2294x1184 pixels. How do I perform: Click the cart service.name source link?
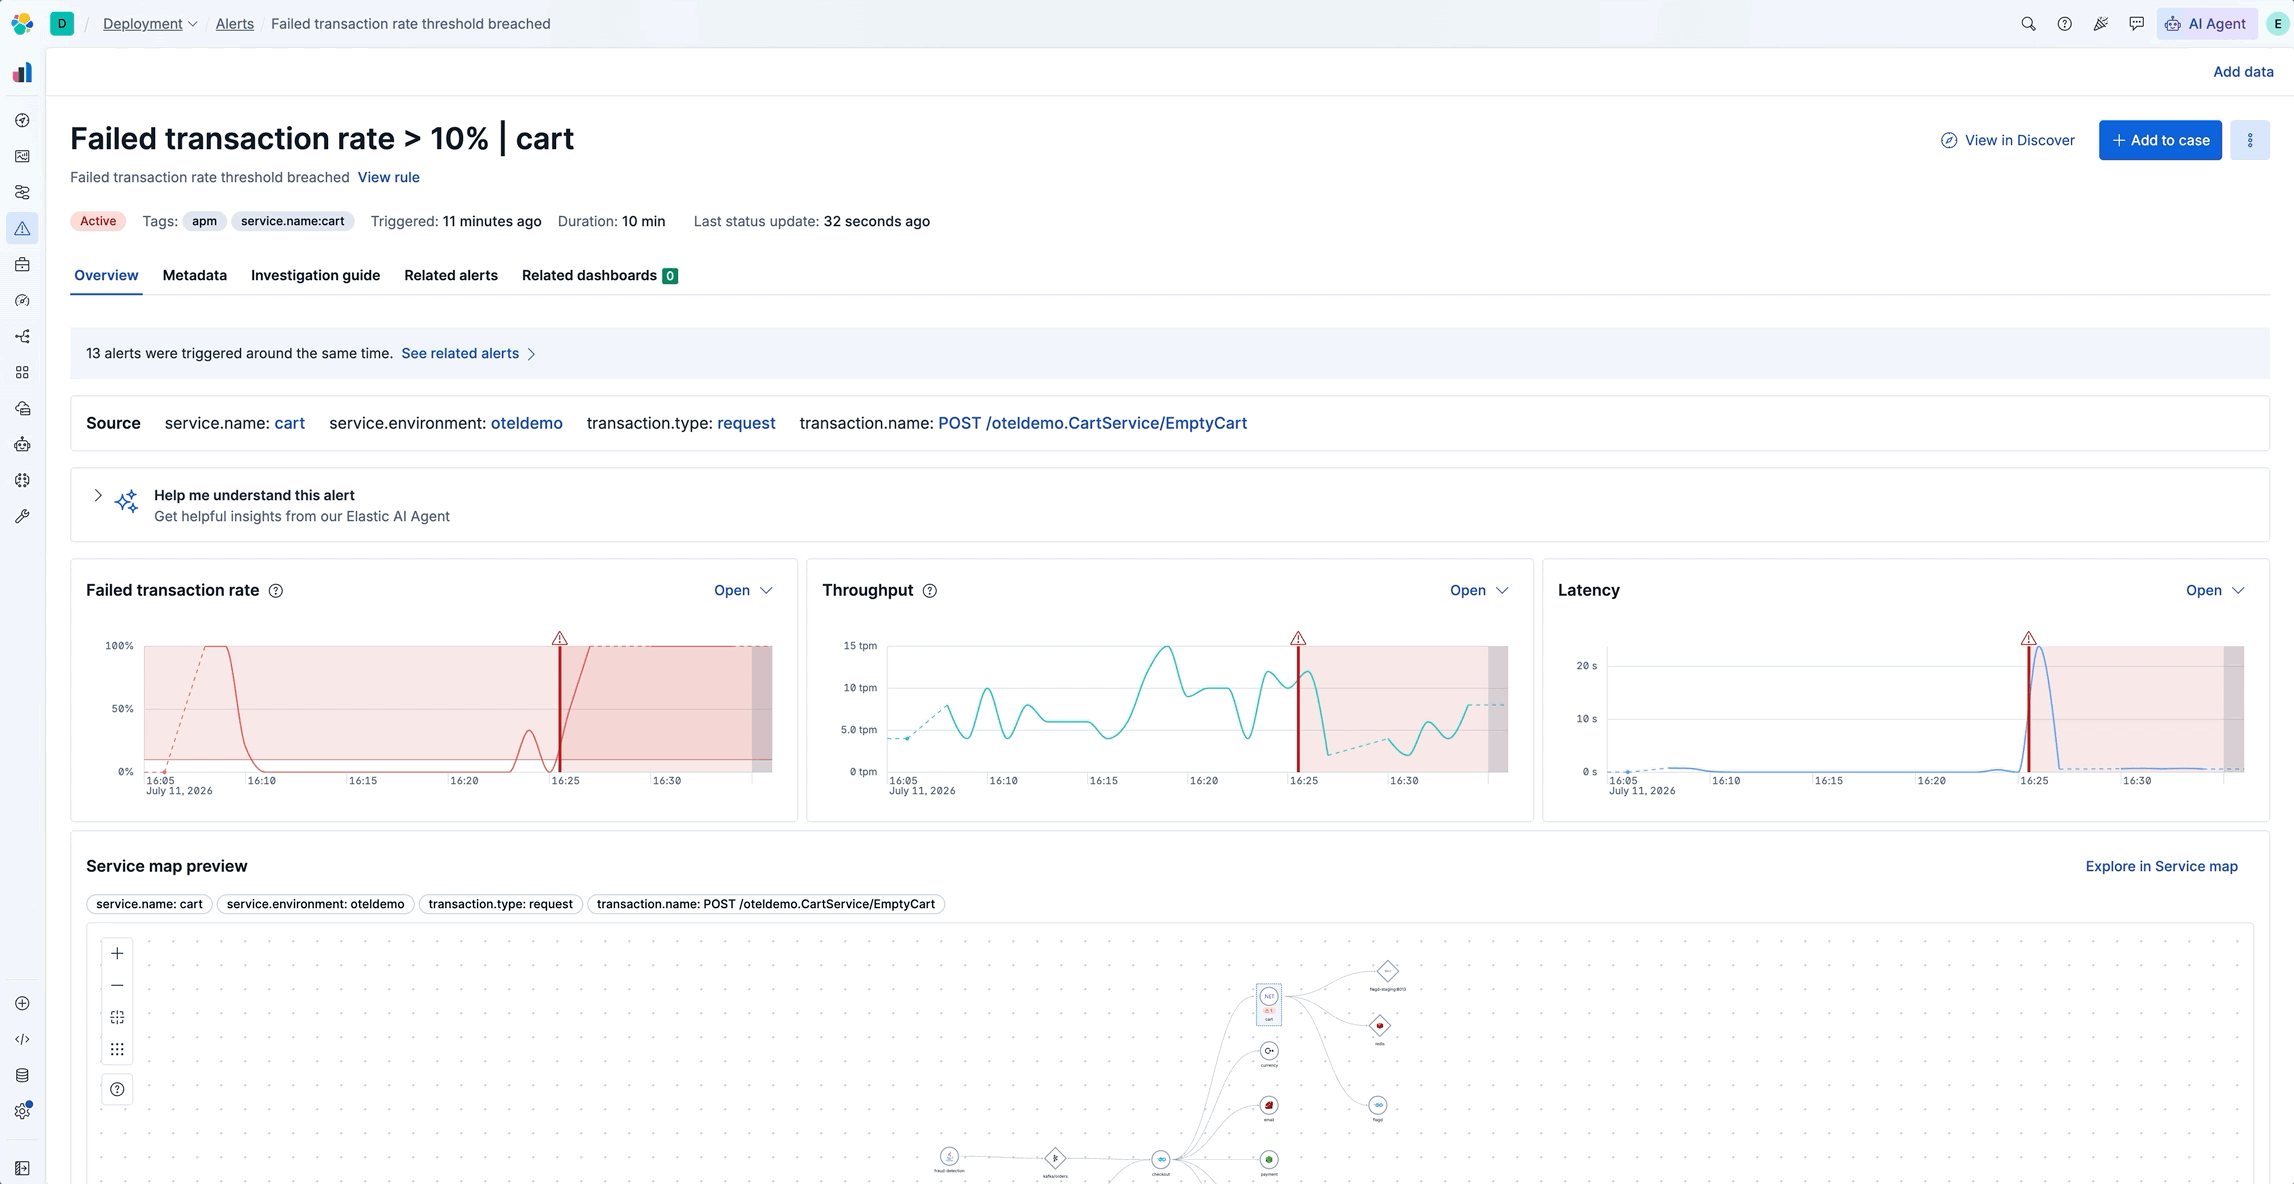coord(290,424)
